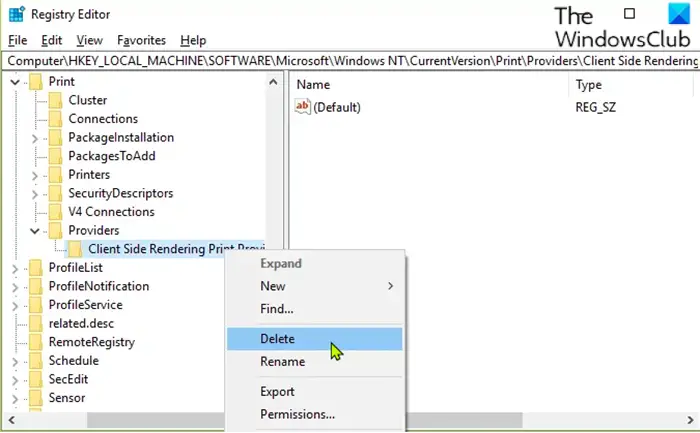Click horizontal scrollbar left arrow

click(x=11, y=420)
